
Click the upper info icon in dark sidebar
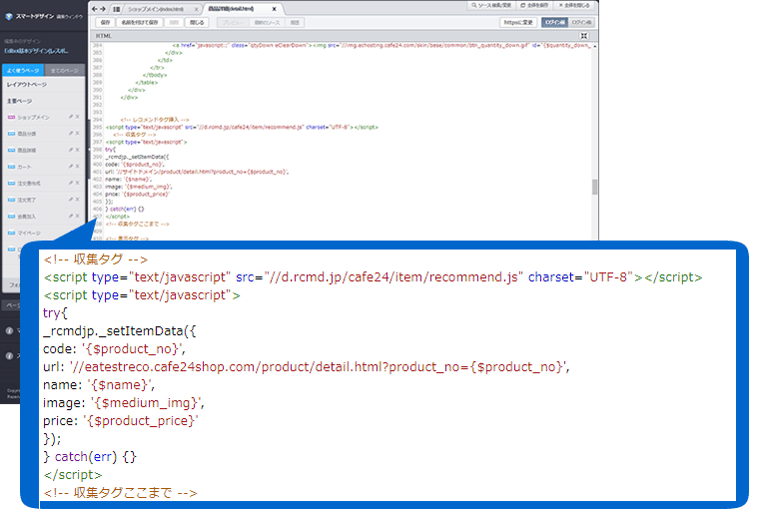tap(9, 331)
